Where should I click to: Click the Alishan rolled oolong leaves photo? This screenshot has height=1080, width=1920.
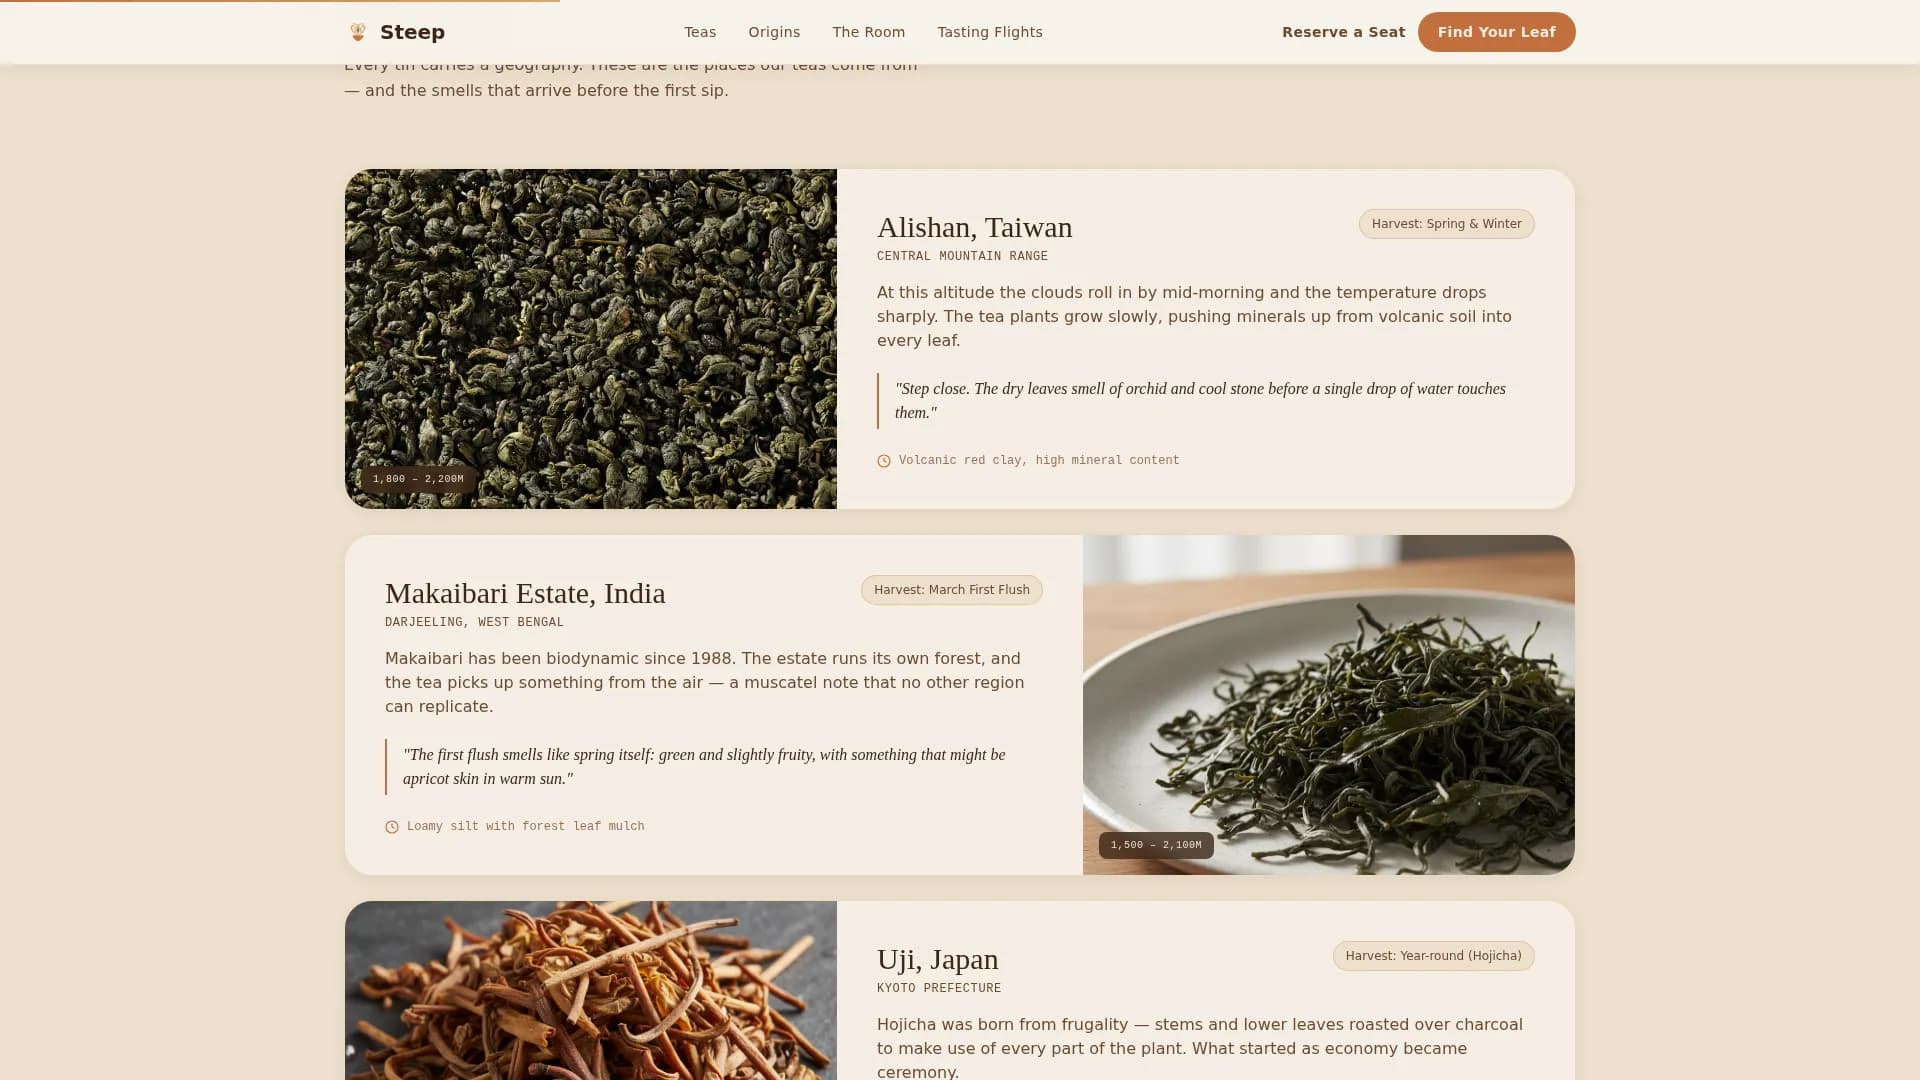pyautogui.click(x=591, y=339)
